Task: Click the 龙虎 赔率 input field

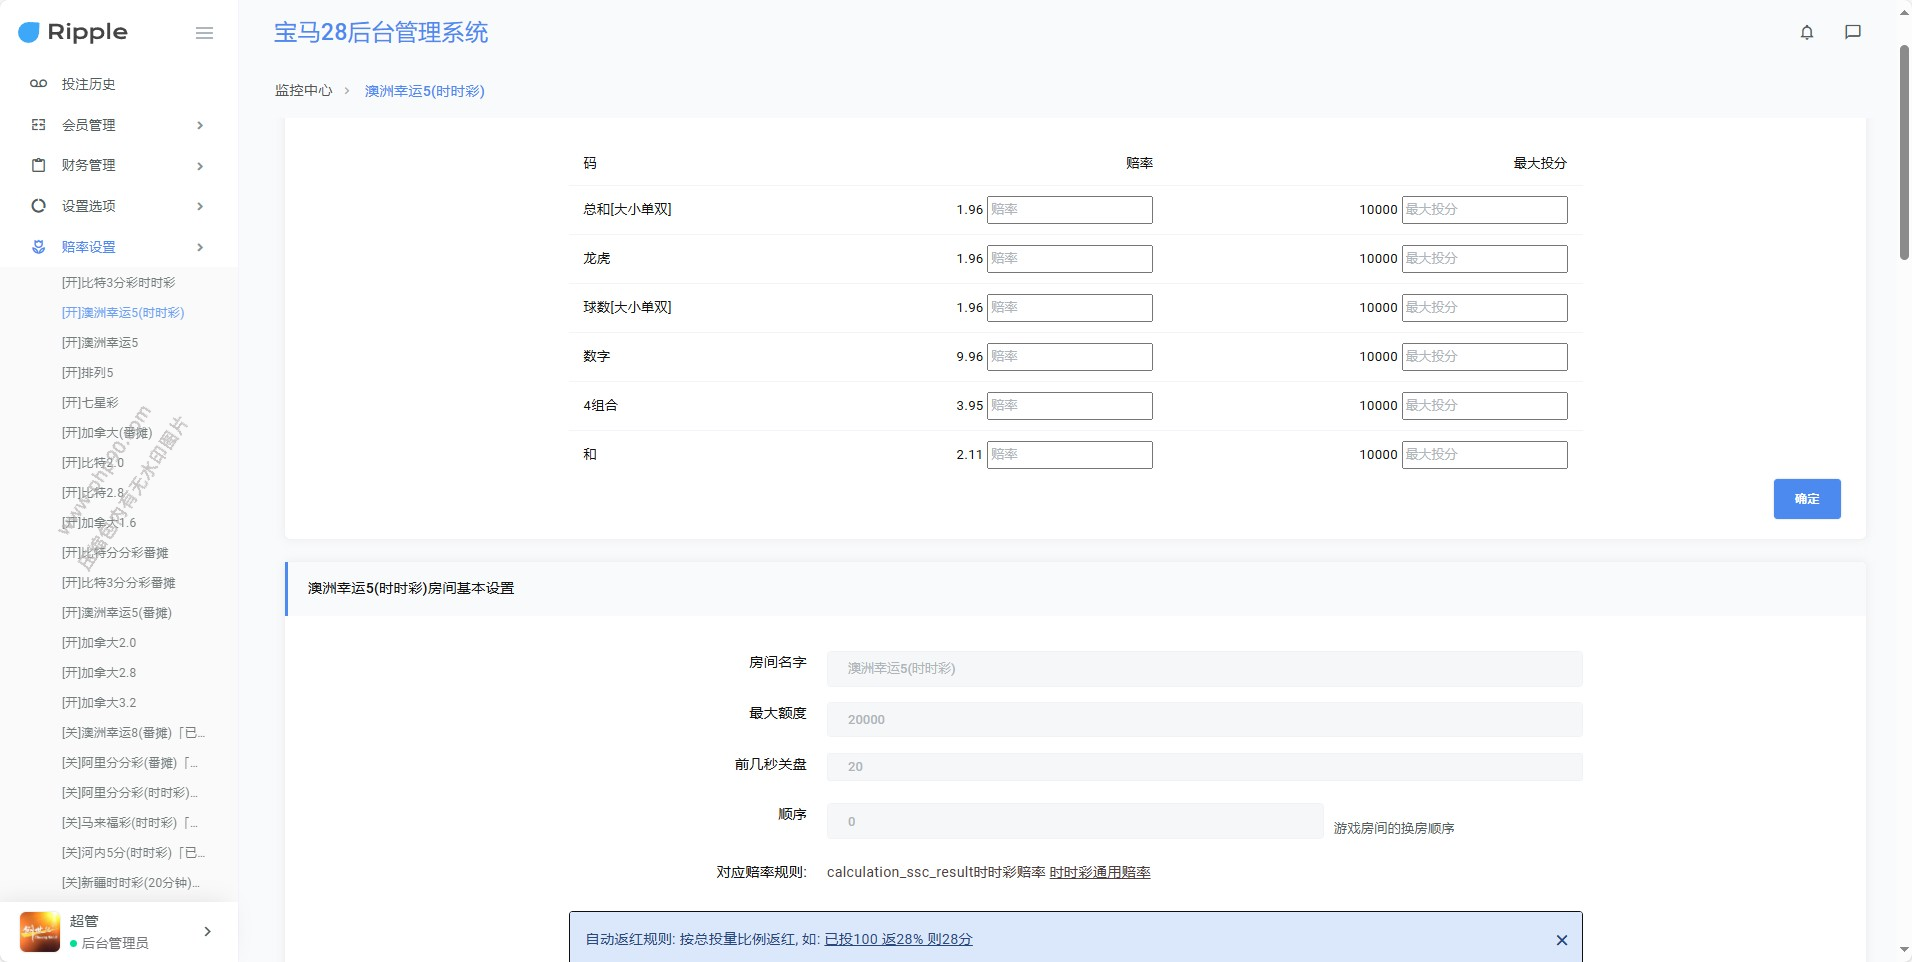Action: click(1069, 259)
